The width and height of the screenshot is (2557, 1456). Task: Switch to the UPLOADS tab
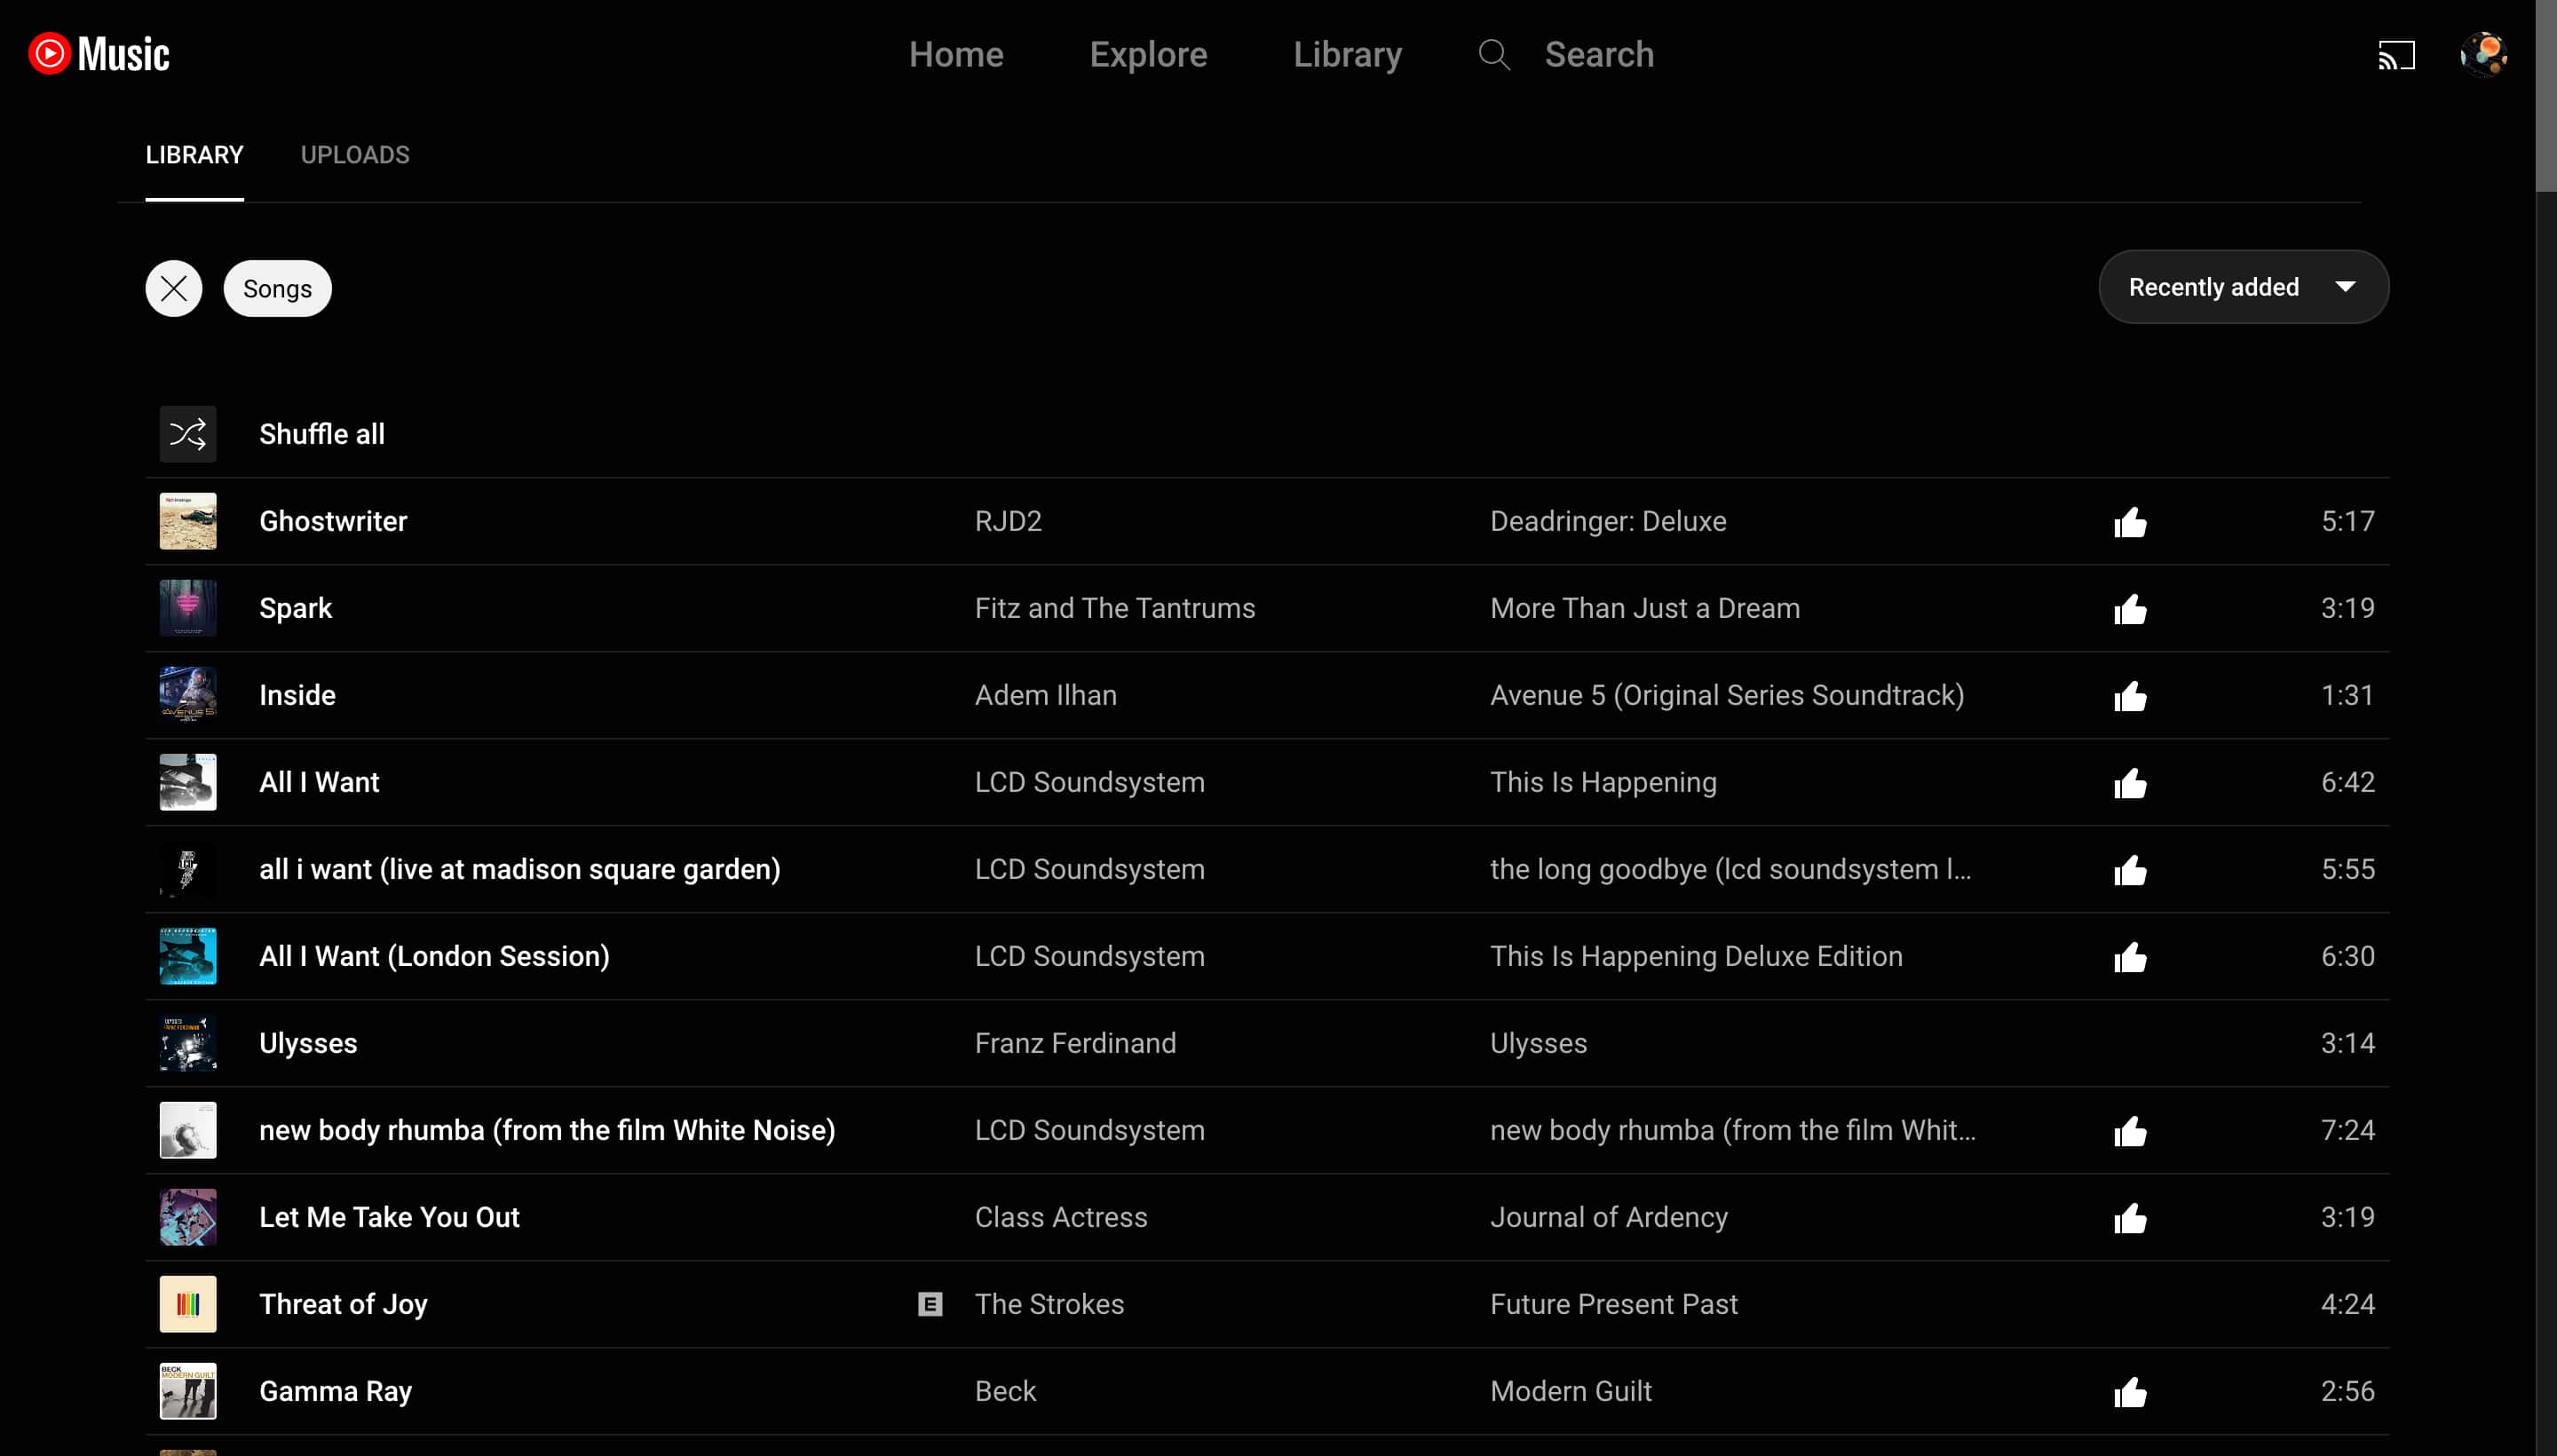pyautogui.click(x=354, y=155)
